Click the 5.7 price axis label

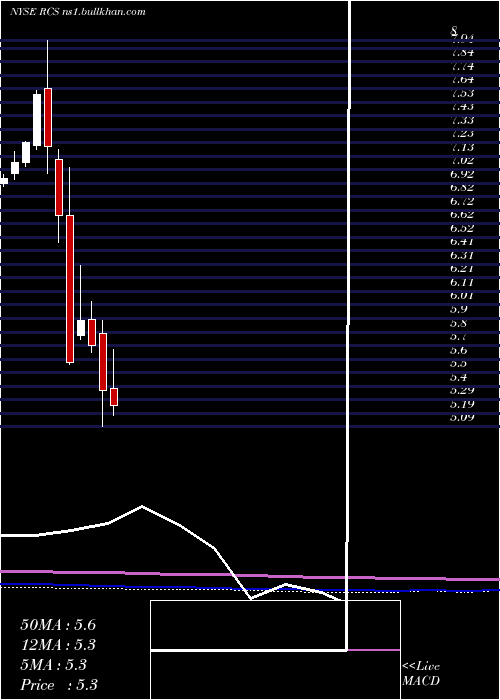[460, 336]
